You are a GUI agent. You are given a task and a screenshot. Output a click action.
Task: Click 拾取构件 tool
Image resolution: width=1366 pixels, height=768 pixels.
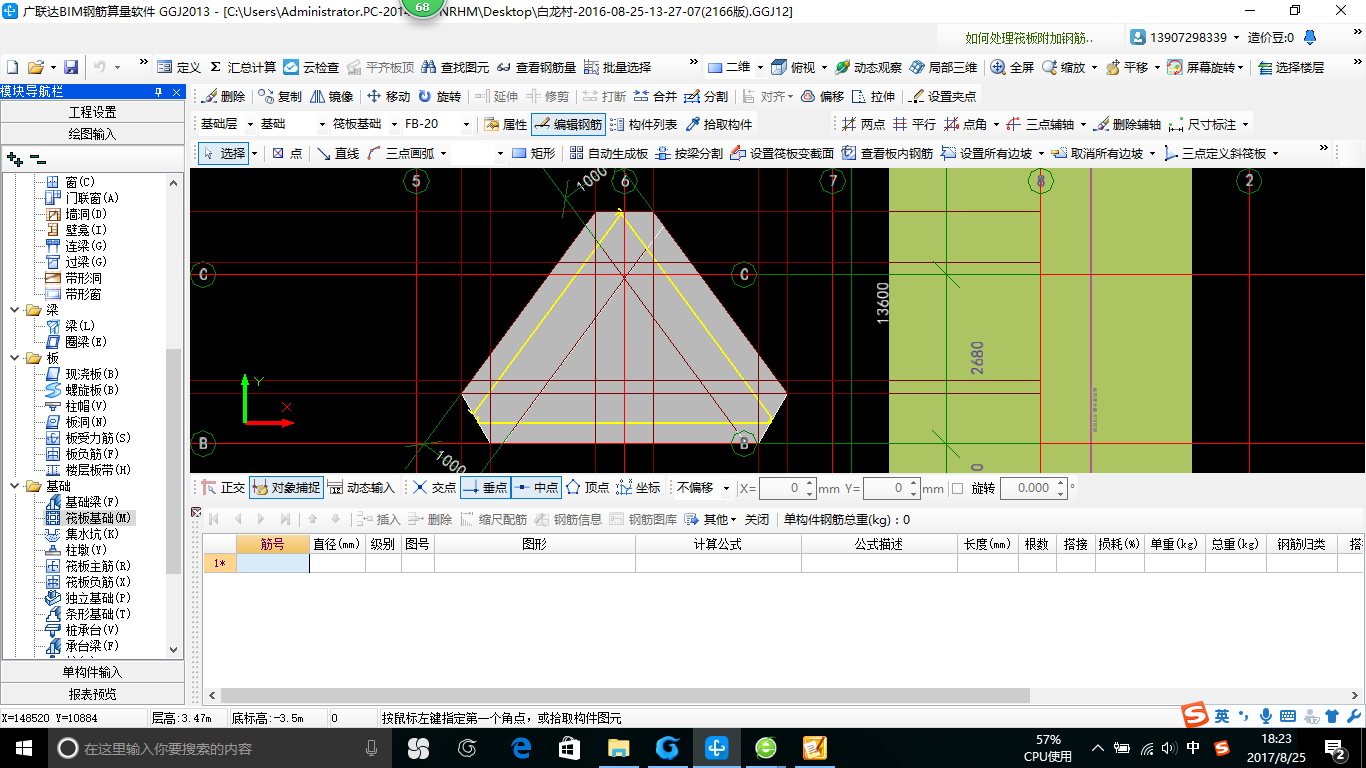coord(719,125)
